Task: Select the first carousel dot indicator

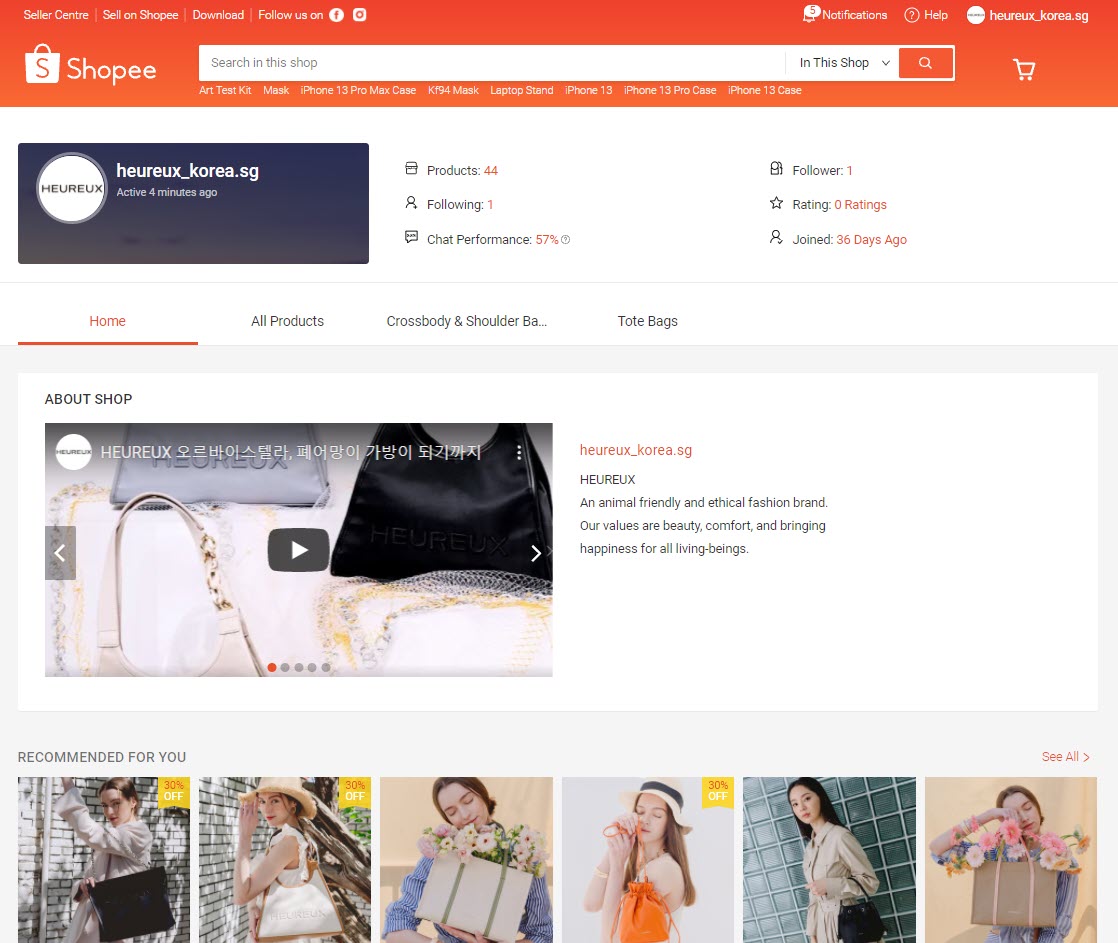Action: point(272,668)
